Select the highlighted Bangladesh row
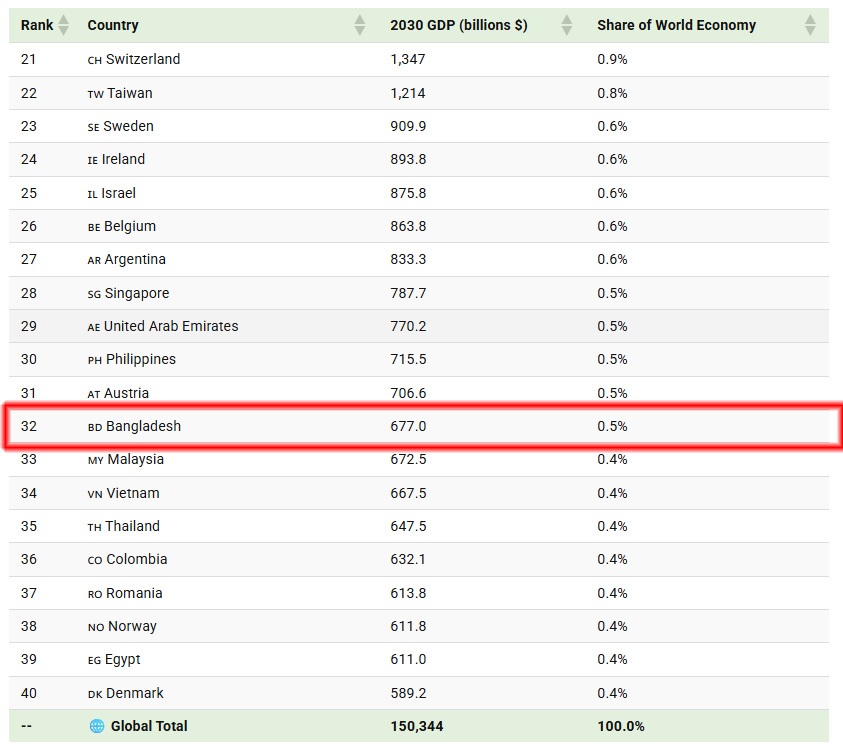Viewport: 843px width, 751px height. [x=423, y=426]
